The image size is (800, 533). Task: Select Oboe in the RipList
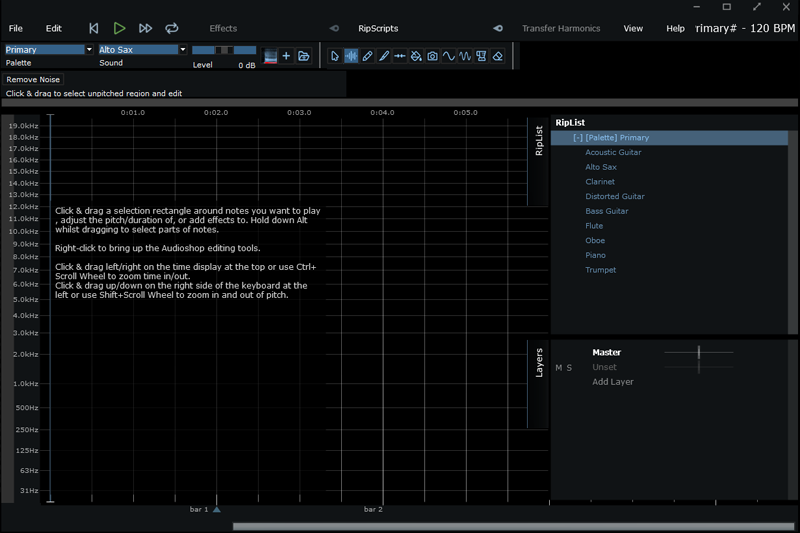pos(595,241)
